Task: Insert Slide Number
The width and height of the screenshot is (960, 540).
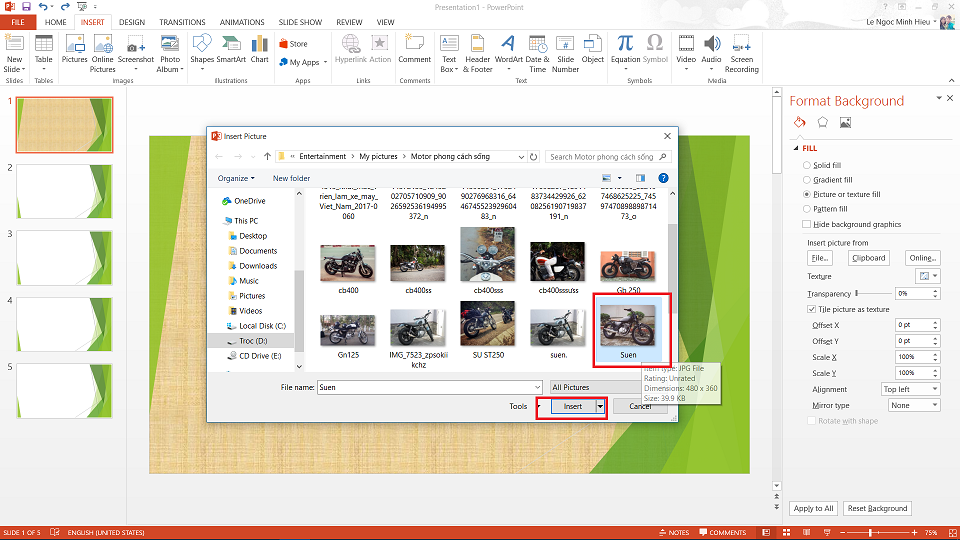Action: (x=565, y=53)
